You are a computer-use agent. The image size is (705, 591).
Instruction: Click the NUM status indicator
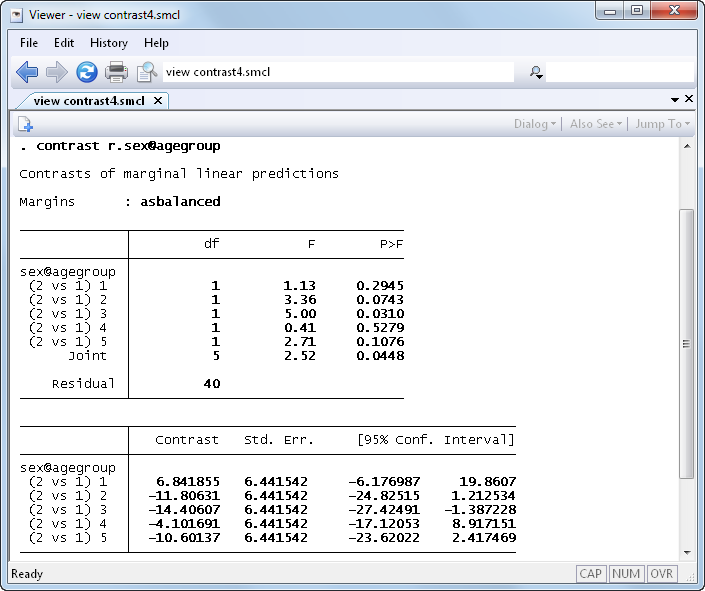tap(625, 573)
